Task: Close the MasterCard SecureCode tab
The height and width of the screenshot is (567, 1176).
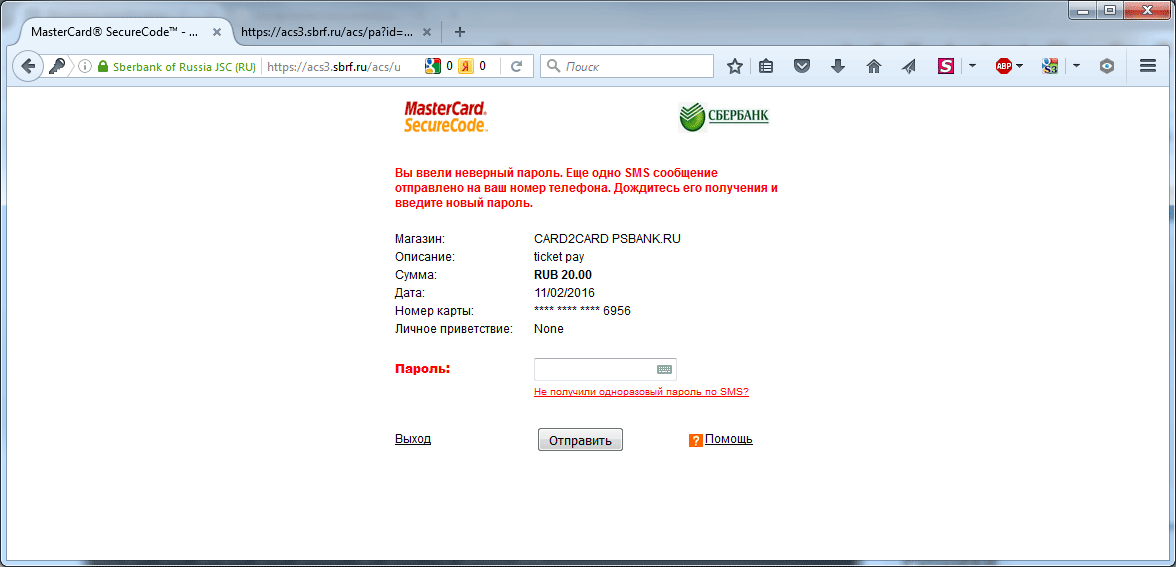Action: [217, 32]
